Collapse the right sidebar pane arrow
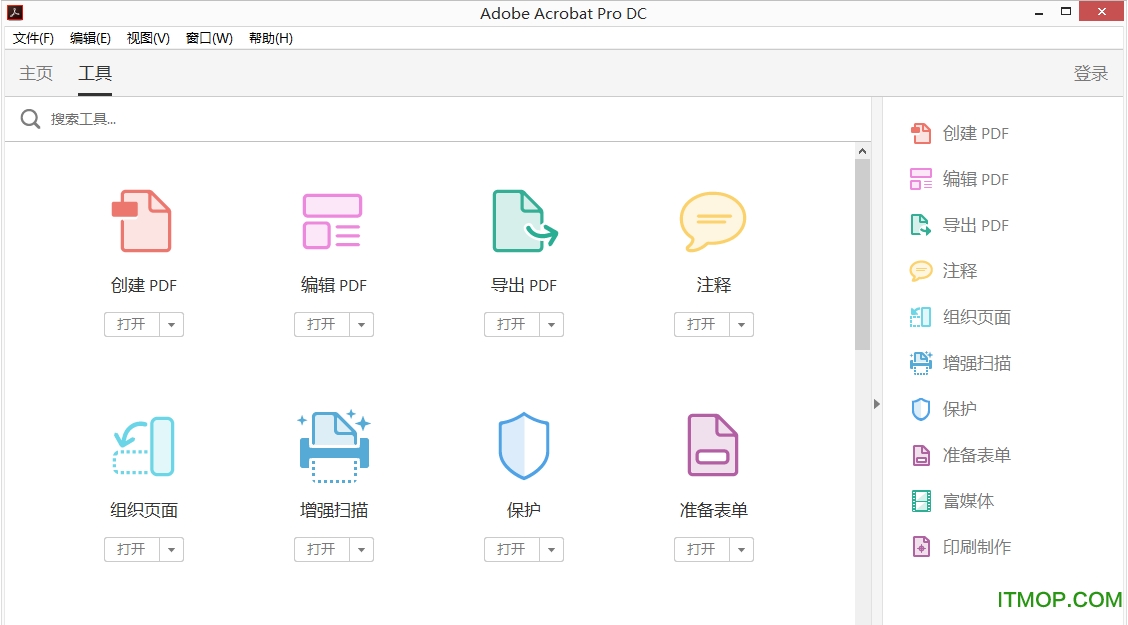This screenshot has width=1128, height=625. tap(876, 403)
